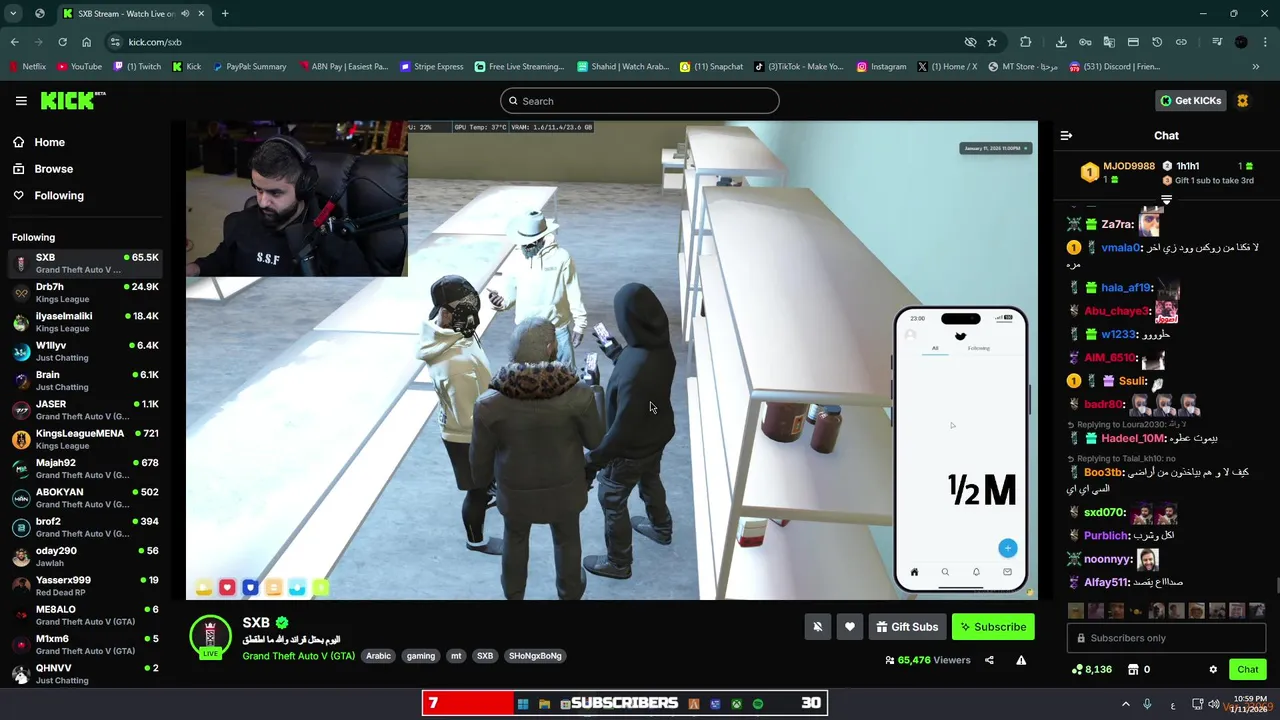Click Gift Subs button

907,627
